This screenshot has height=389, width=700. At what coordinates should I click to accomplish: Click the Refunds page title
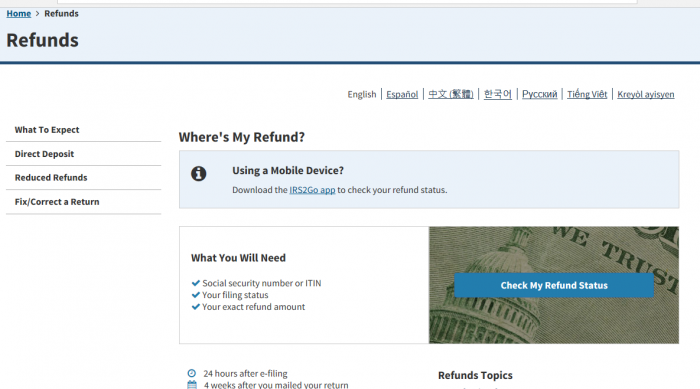[x=42, y=40]
